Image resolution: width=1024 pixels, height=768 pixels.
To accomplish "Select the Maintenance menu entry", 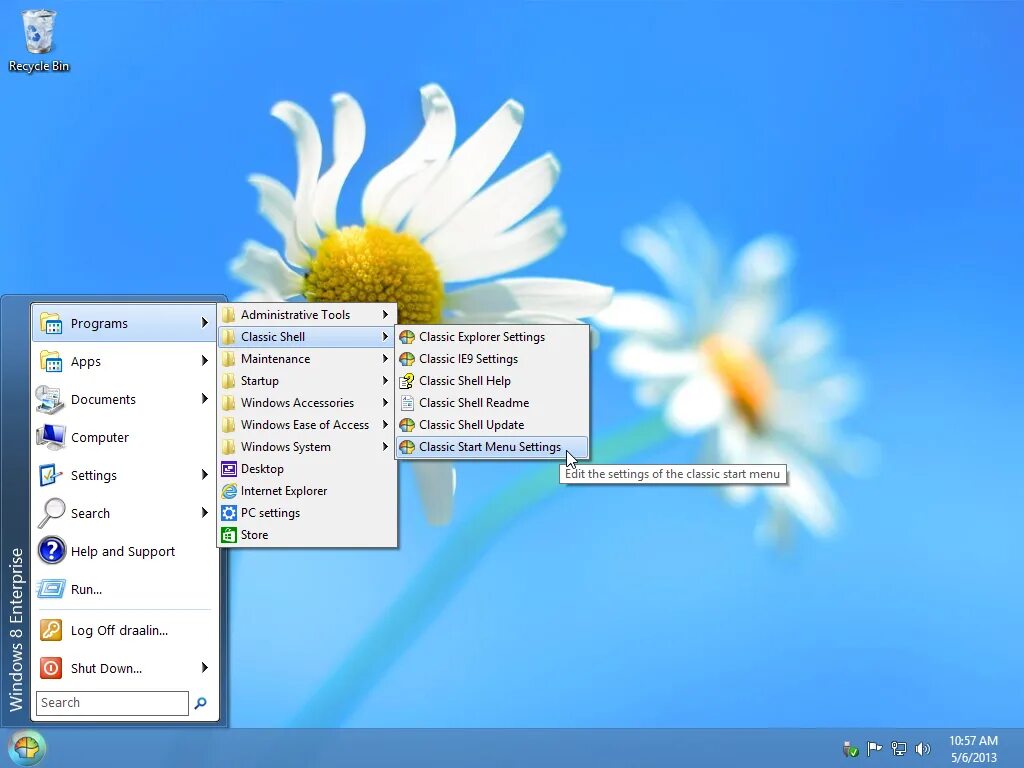I will coord(276,359).
